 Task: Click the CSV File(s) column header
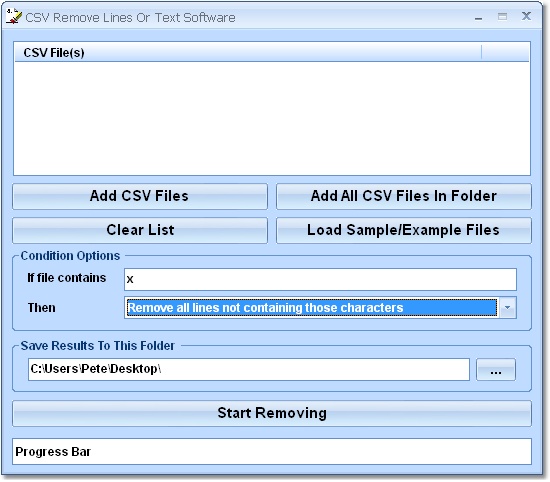click(248, 53)
